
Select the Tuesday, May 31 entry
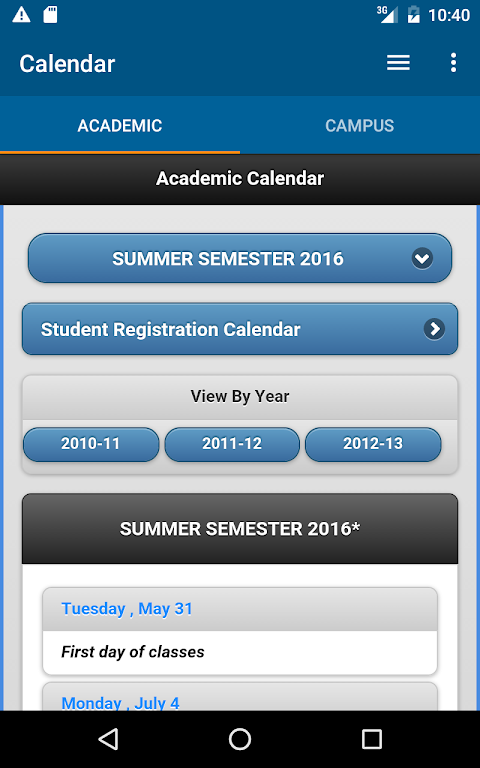pyautogui.click(x=240, y=631)
